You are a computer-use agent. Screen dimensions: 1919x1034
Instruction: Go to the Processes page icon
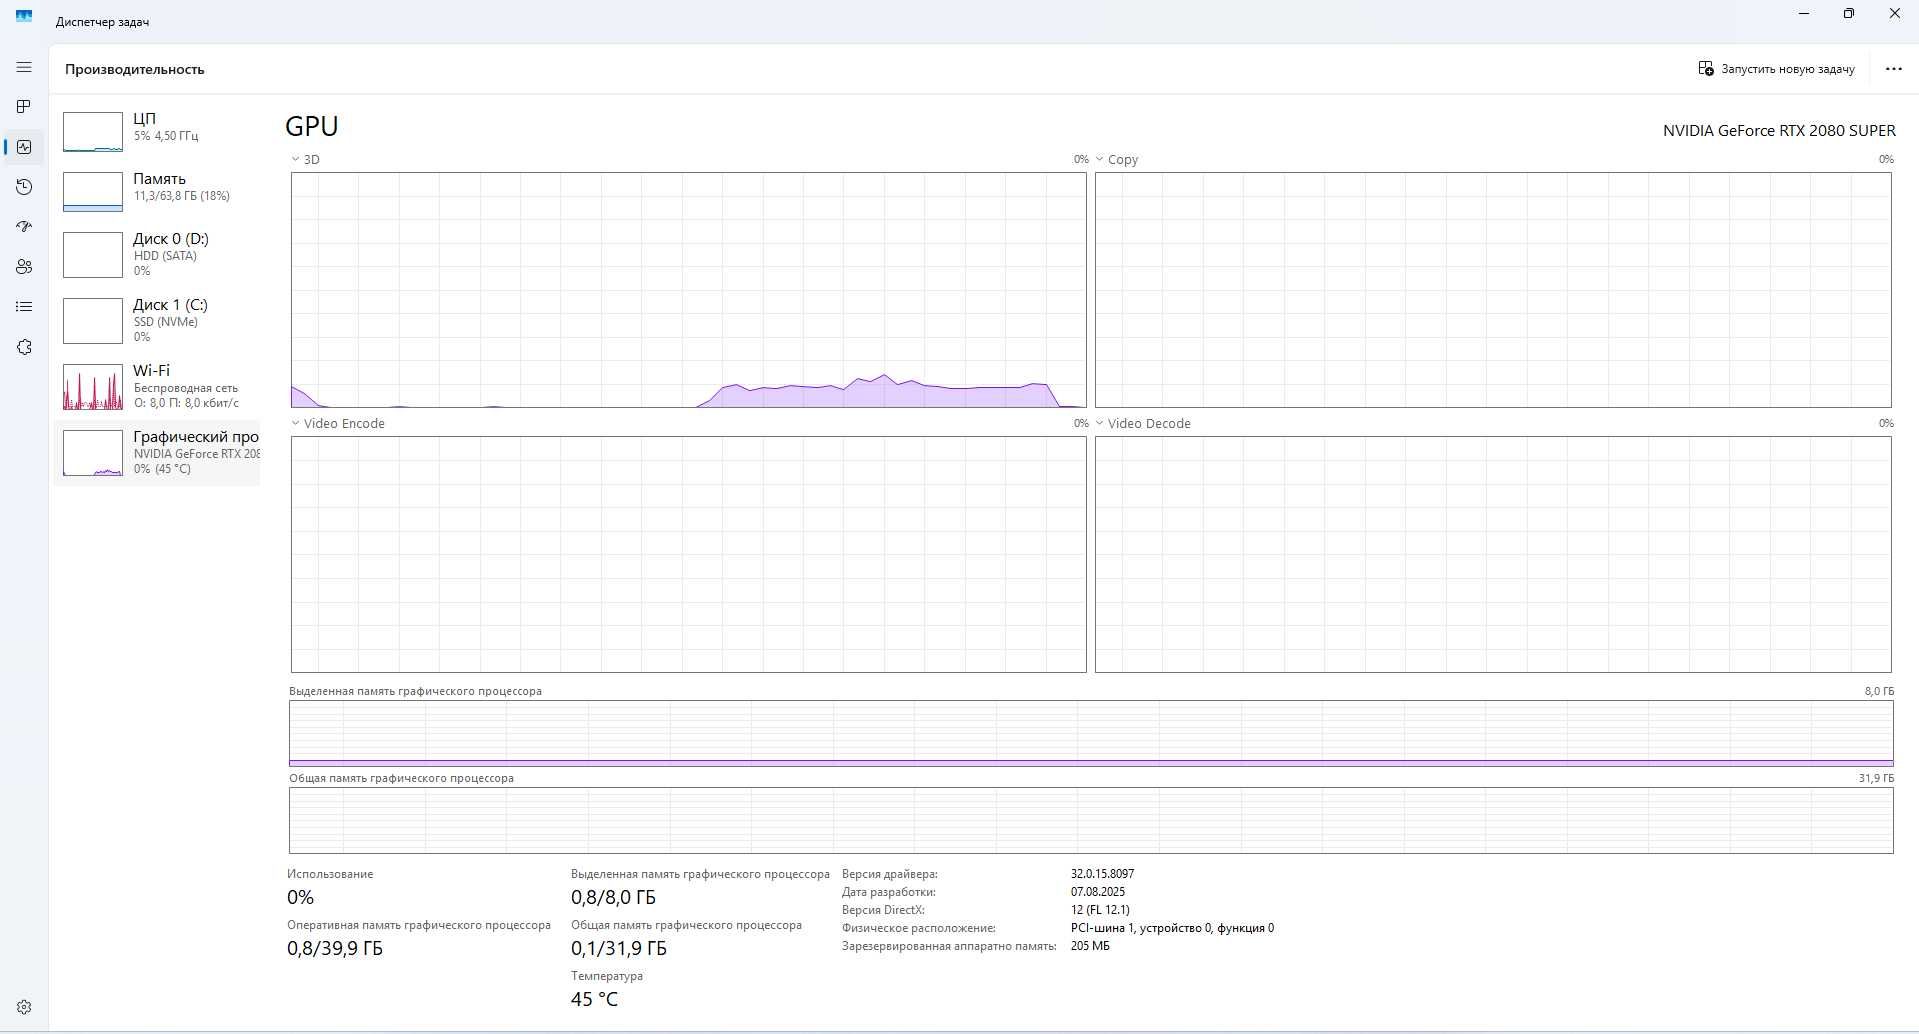(x=24, y=107)
